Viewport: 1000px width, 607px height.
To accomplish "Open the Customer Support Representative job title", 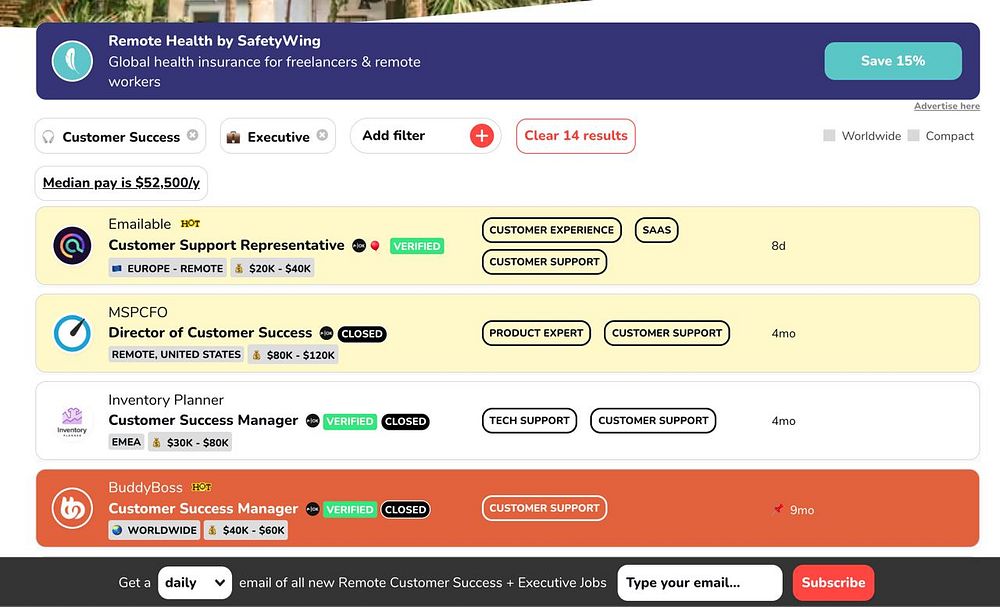I will click(226, 245).
